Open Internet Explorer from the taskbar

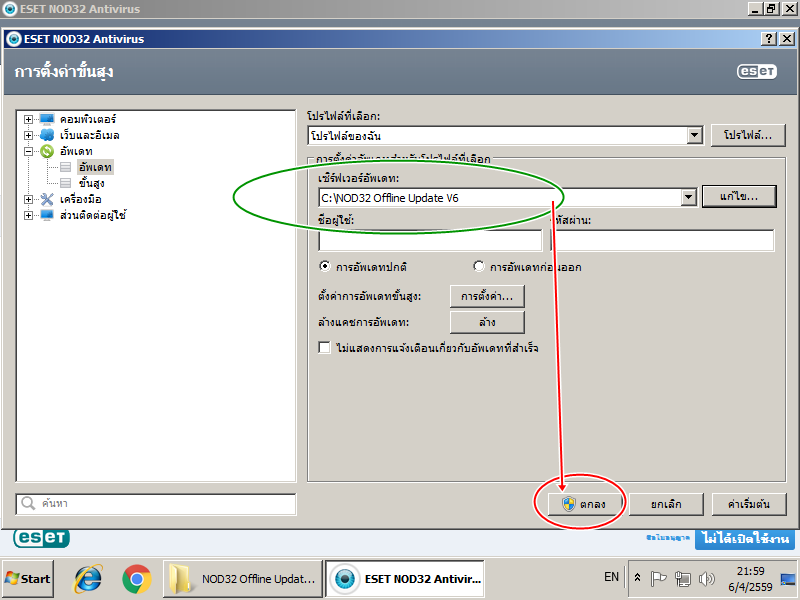tap(88, 579)
